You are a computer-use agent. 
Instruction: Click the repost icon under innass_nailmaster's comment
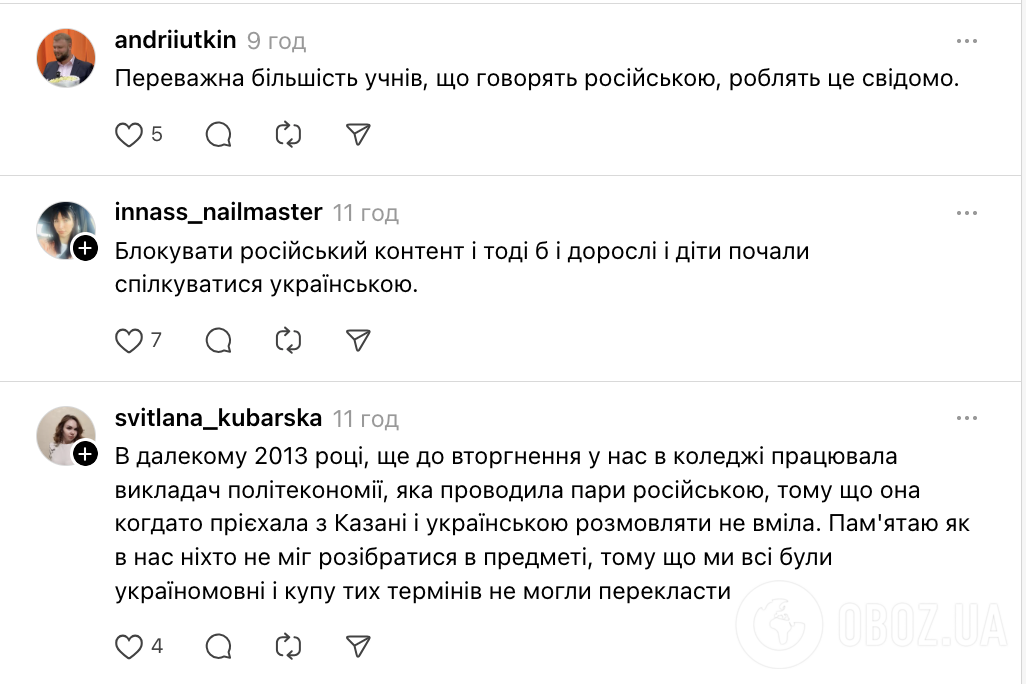[287, 340]
